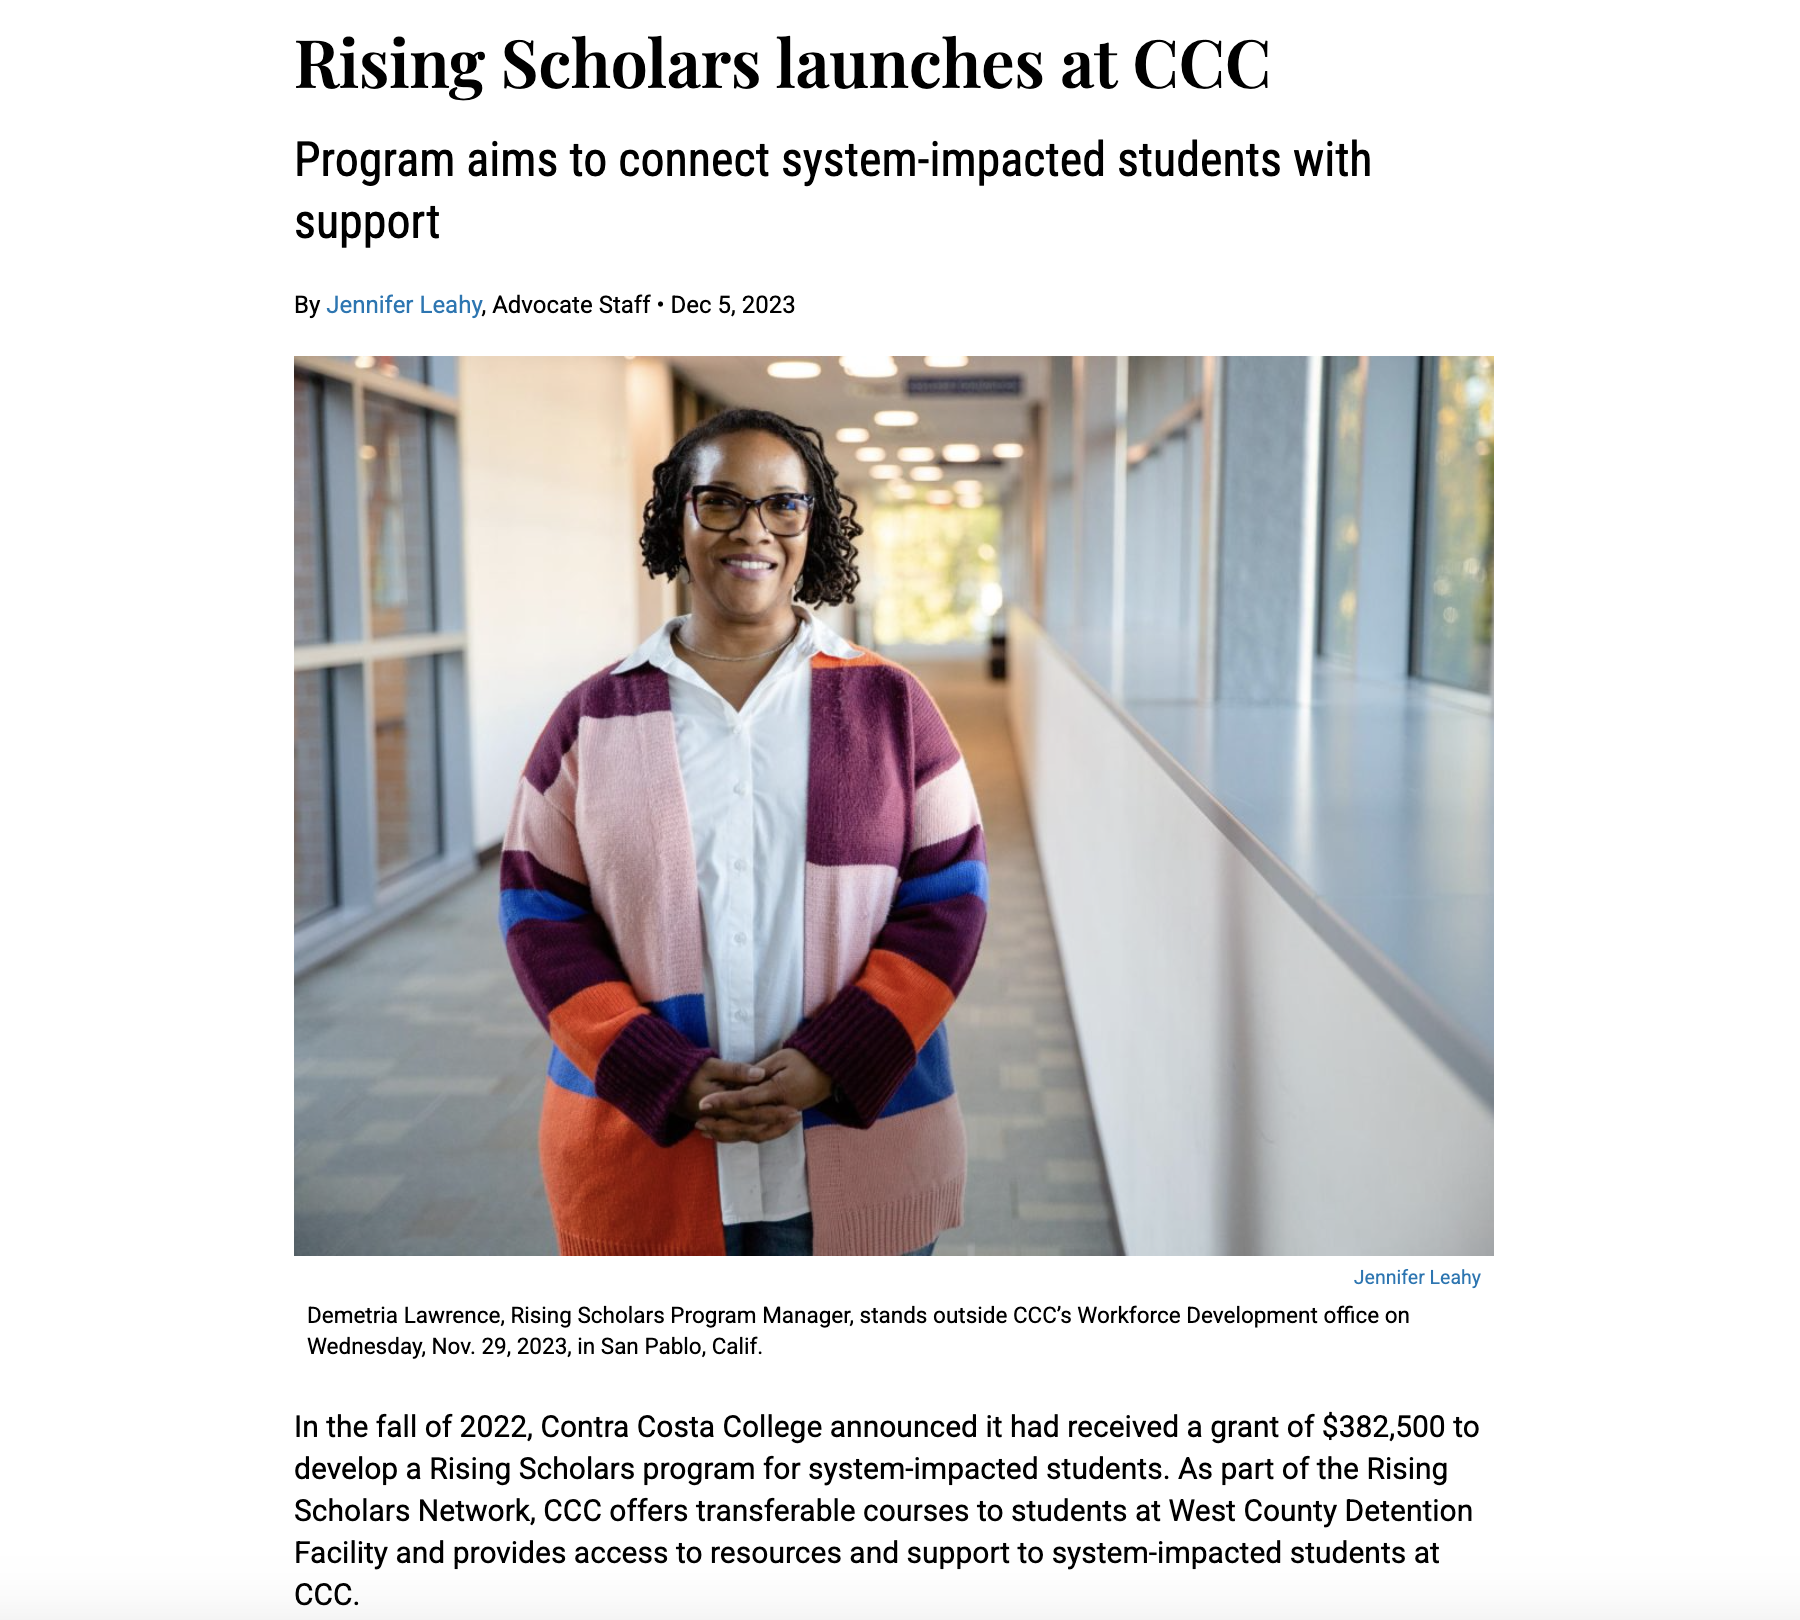Image resolution: width=1800 pixels, height=1620 pixels.
Task: Click the word support in the subheadline
Action: tap(367, 222)
